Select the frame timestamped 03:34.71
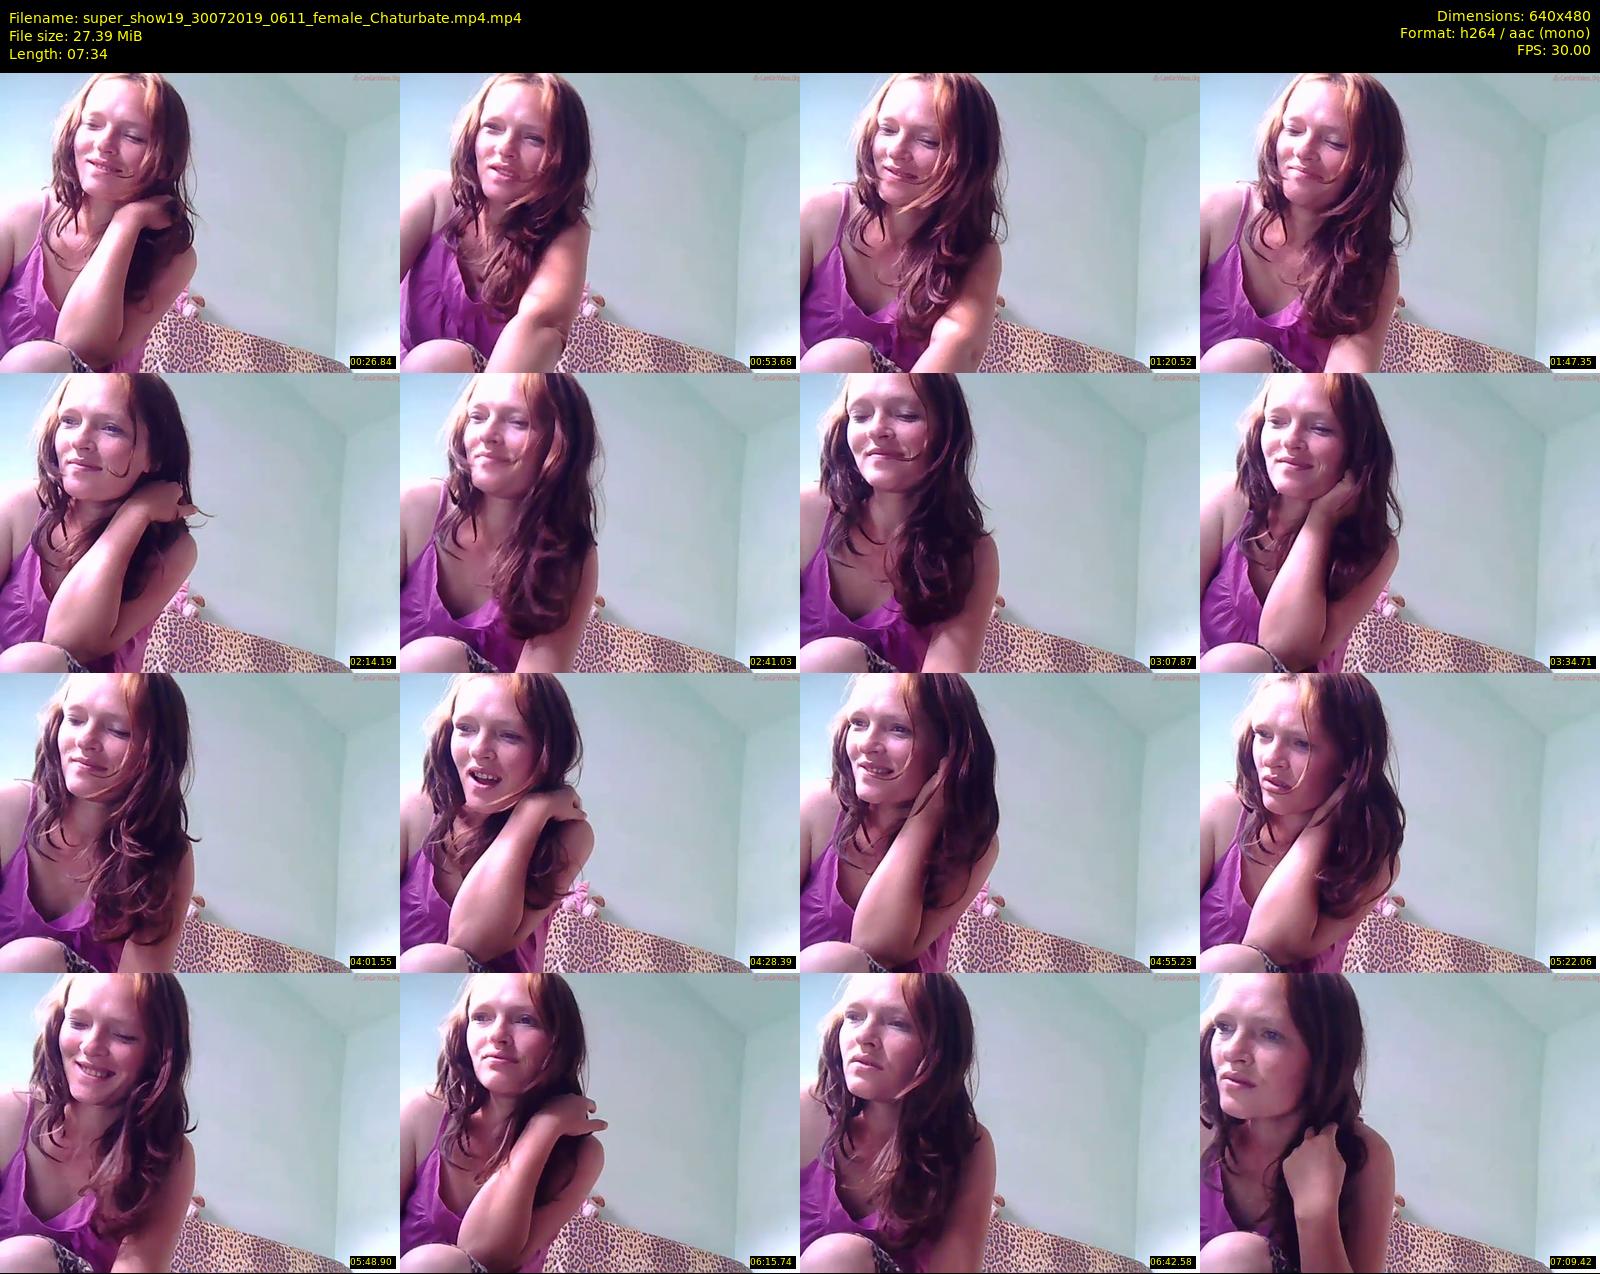The height and width of the screenshot is (1274, 1600). 1400,522
